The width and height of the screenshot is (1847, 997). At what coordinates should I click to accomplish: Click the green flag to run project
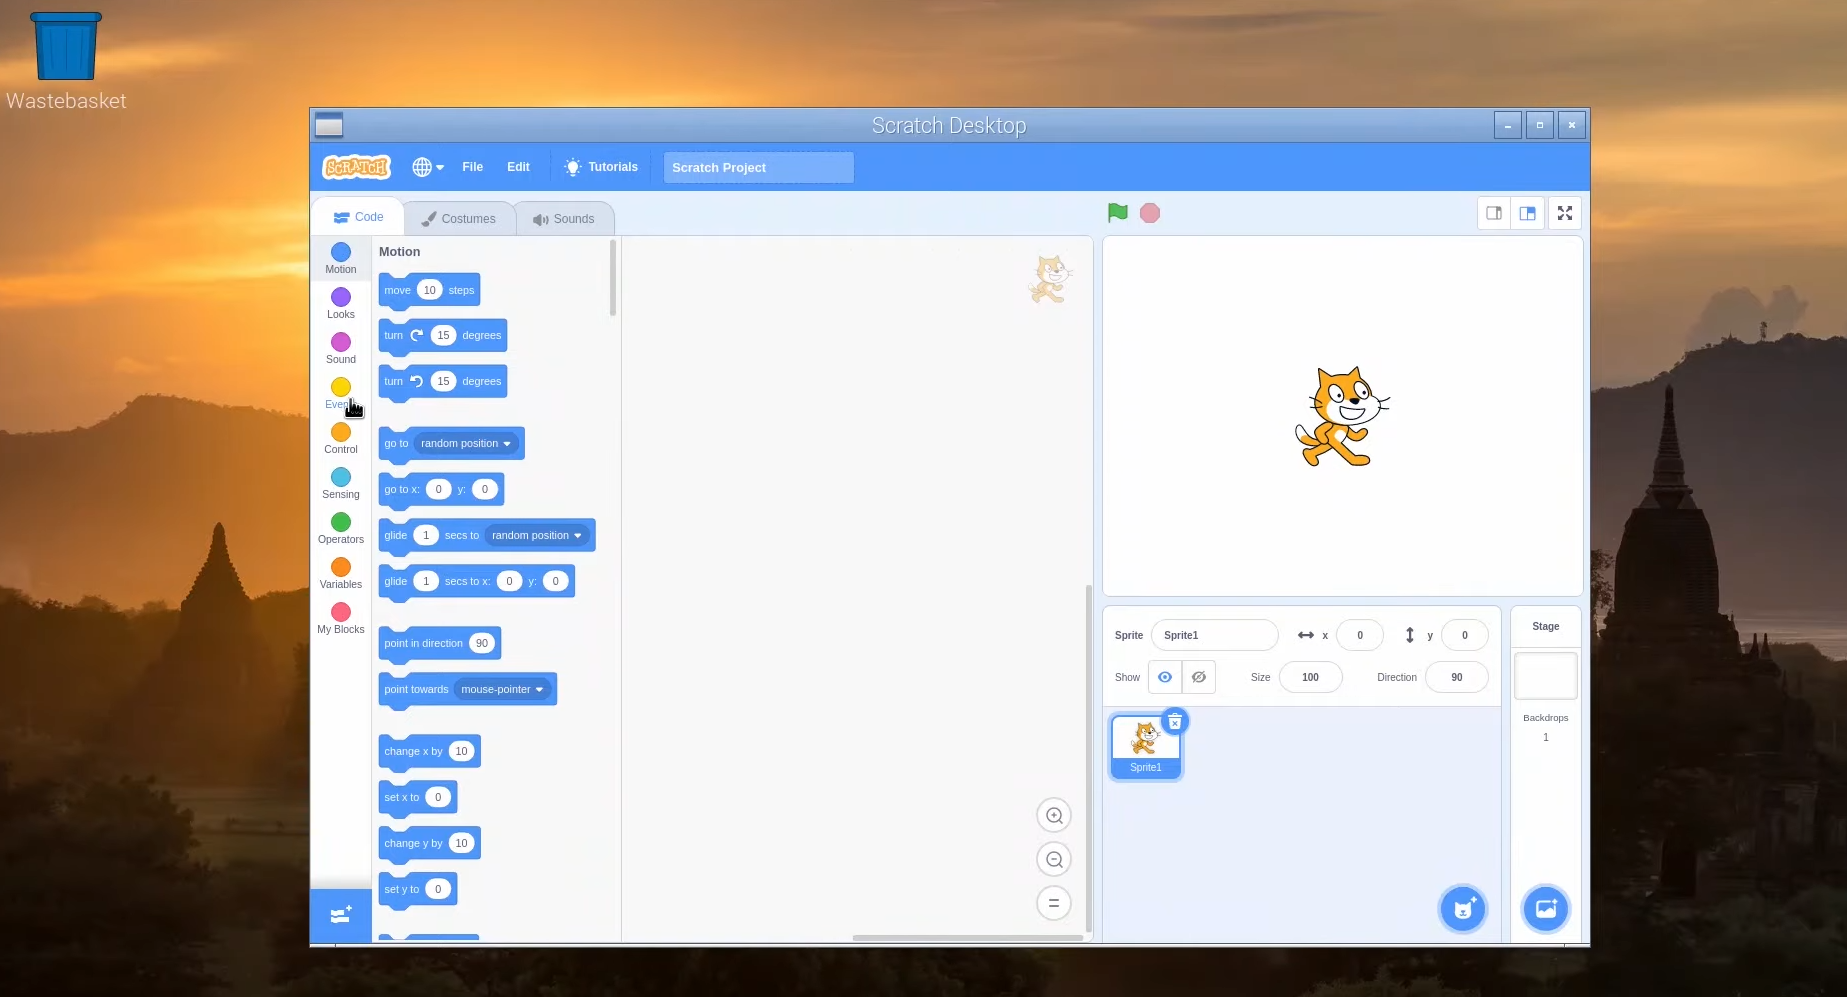coord(1117,212)
